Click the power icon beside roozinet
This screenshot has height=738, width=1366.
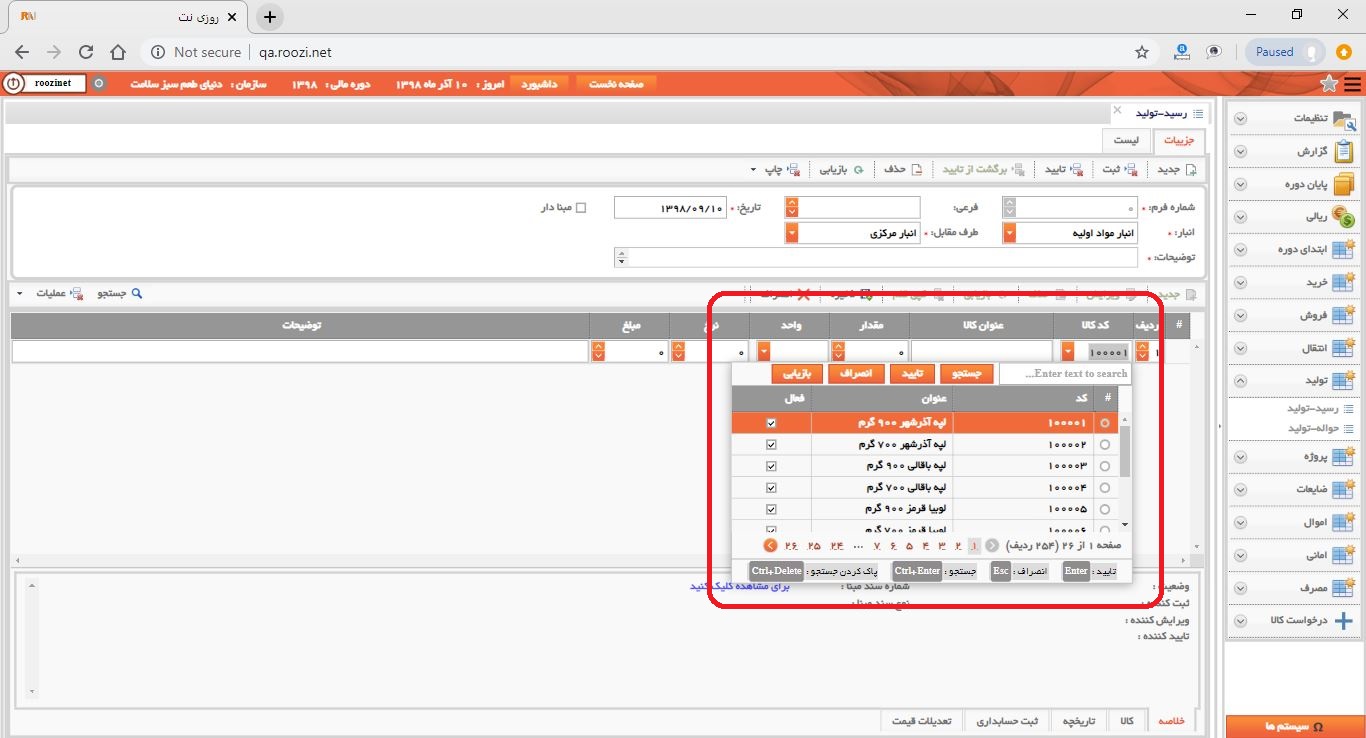coord(13,84)
